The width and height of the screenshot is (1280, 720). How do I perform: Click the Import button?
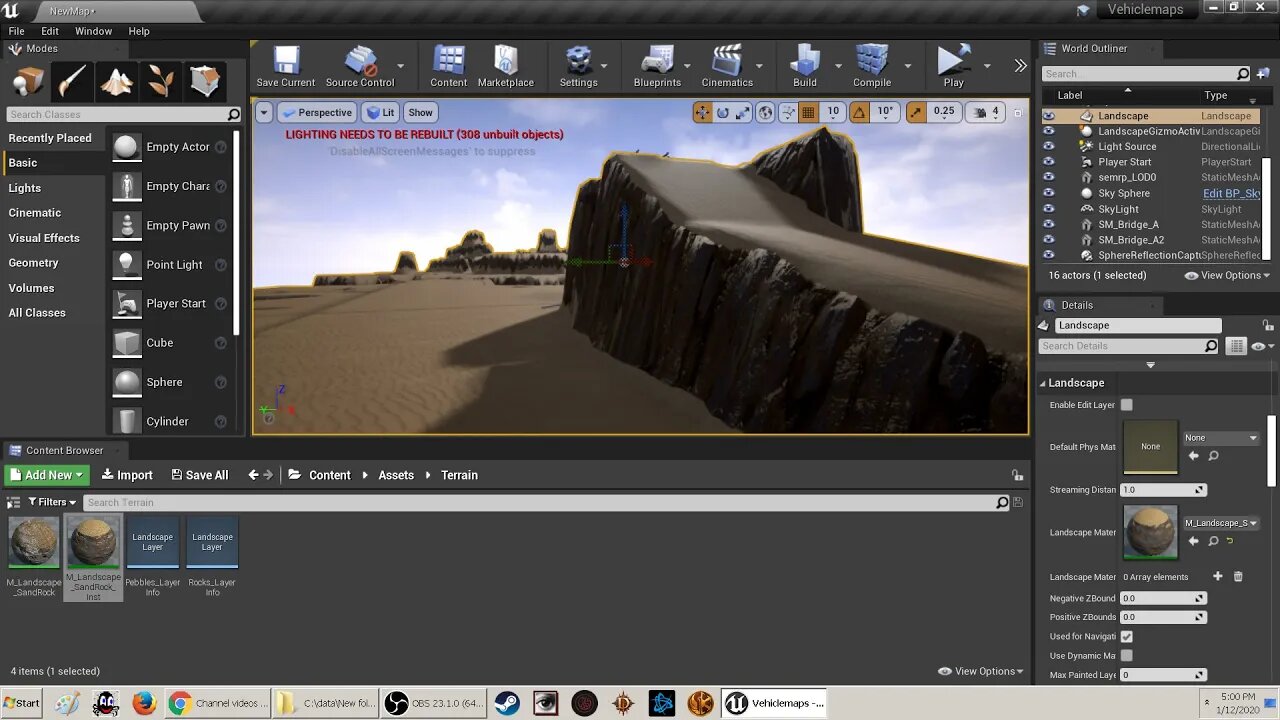tap(127, 475)
